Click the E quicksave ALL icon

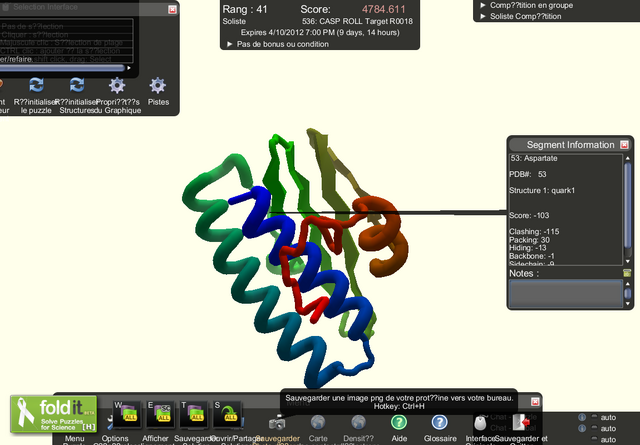[x=161, y=414]
